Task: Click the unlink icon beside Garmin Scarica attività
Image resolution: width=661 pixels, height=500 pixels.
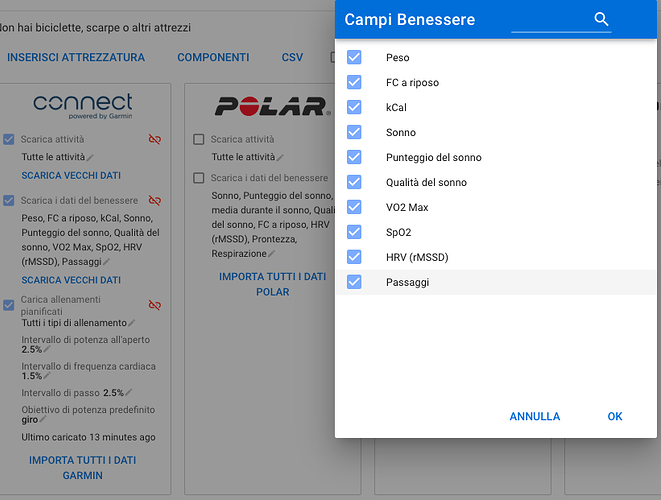Action: point(155,139)
